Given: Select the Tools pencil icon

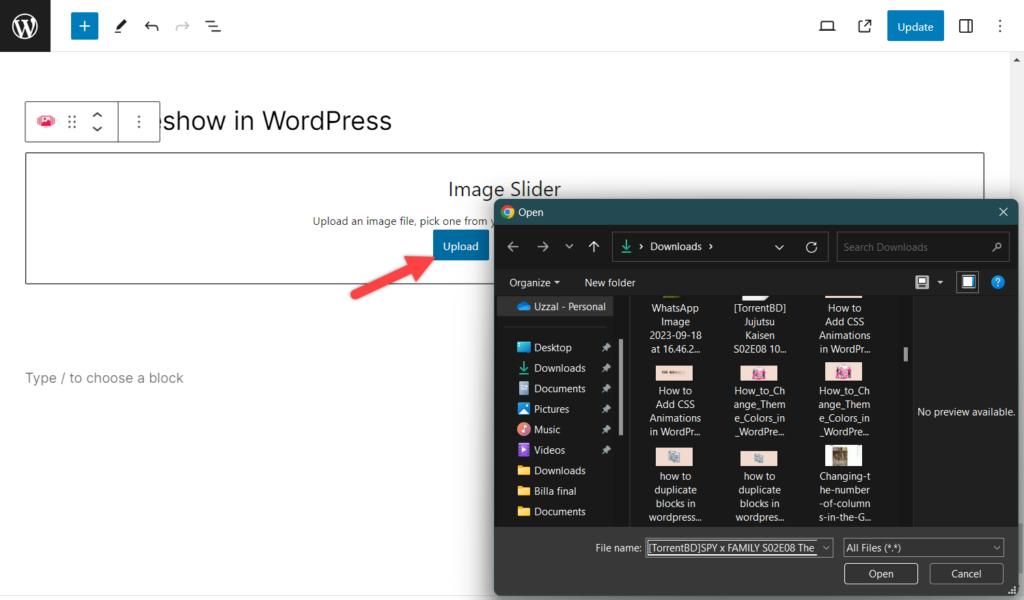Looking at the screenshot, I should [x=120, y=25].
